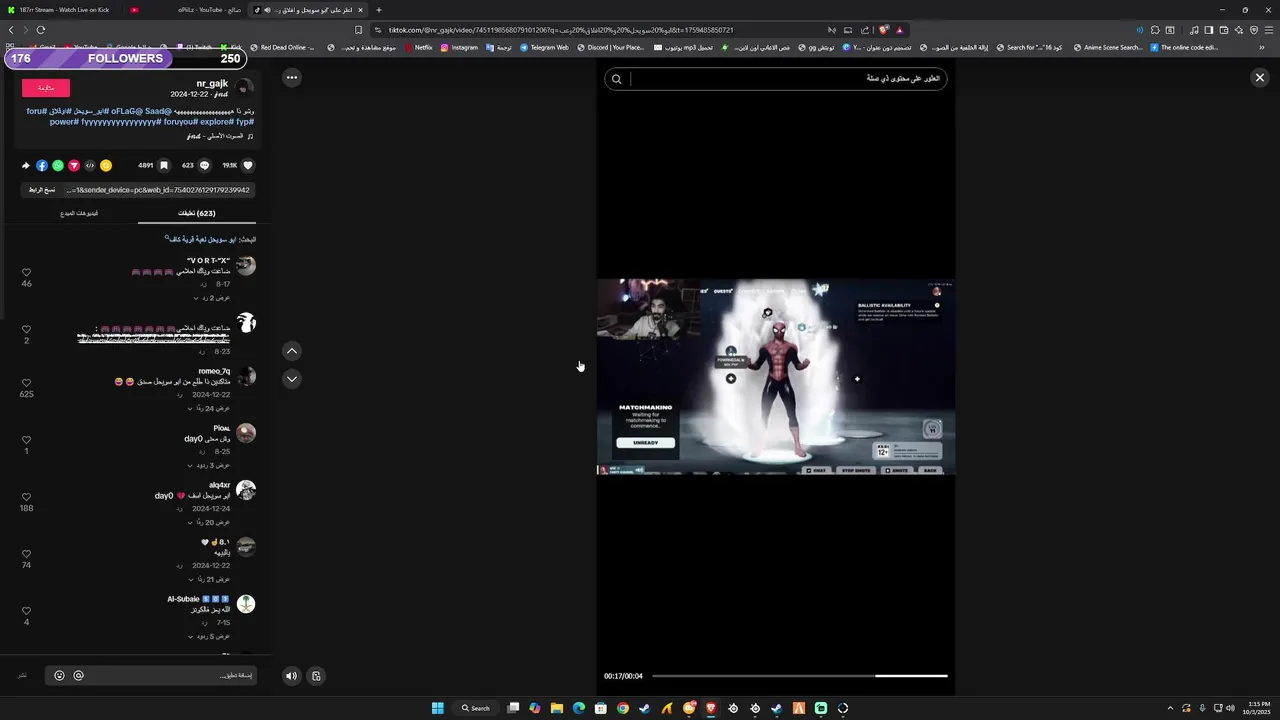Viewport: 1280px width, 720px height.
Task: Like the comment with 74 likes
Action: [27, 554]
